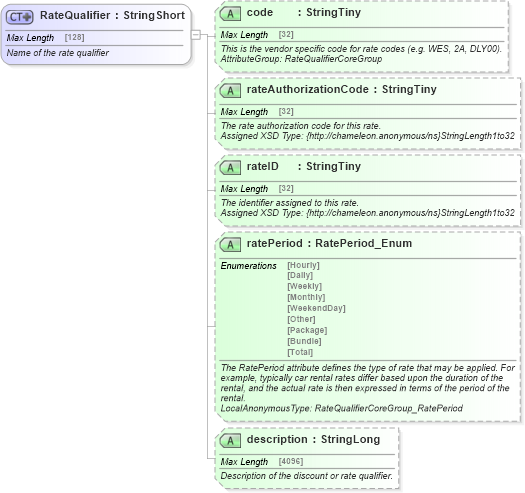Select the code : StringTiny heading

pyautogui.click(x=304, y=13)
